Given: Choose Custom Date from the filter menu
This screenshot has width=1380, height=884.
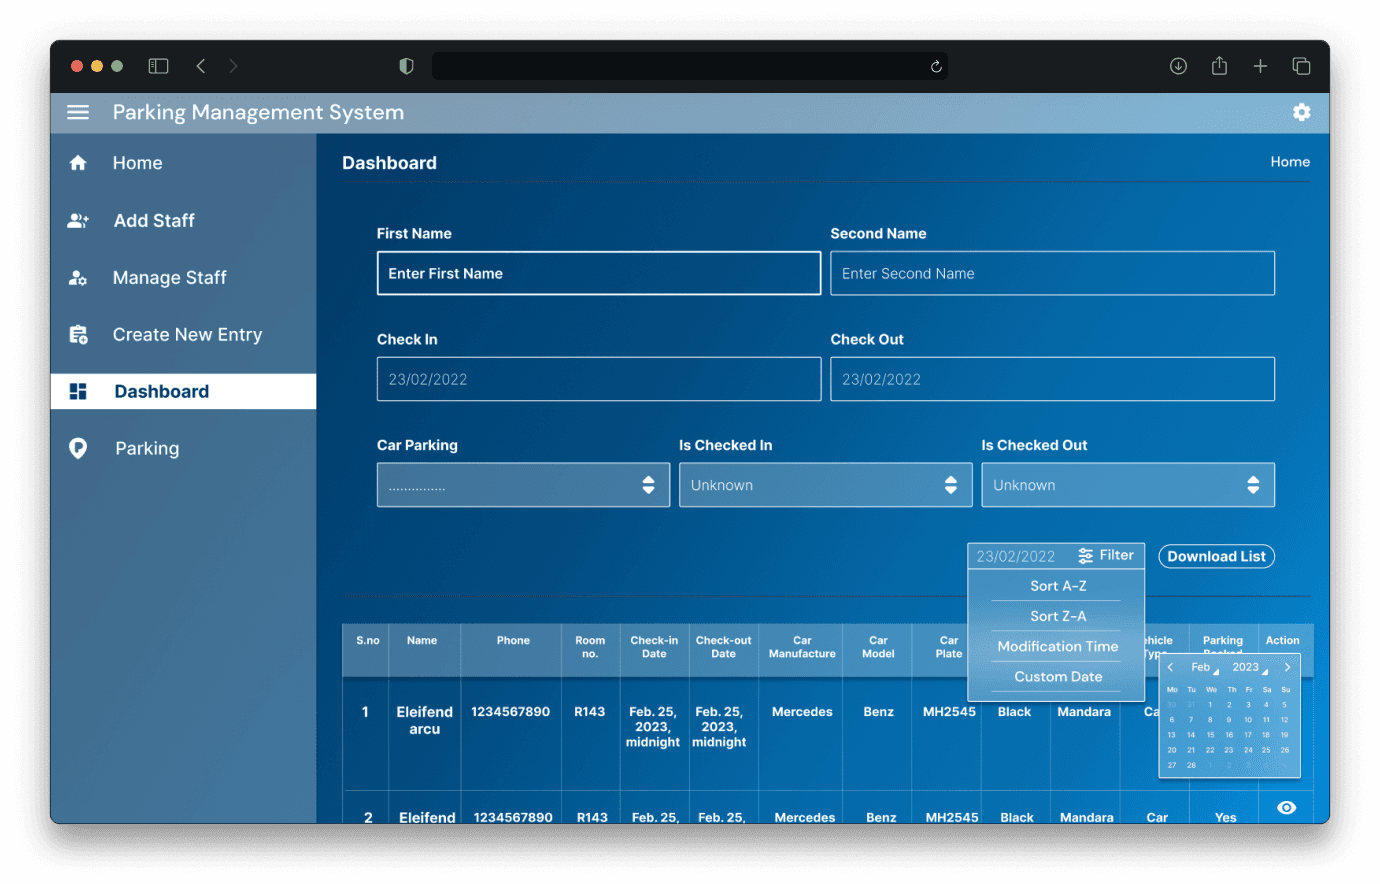Looking at the screenshot, I should tap(1056, 677).
